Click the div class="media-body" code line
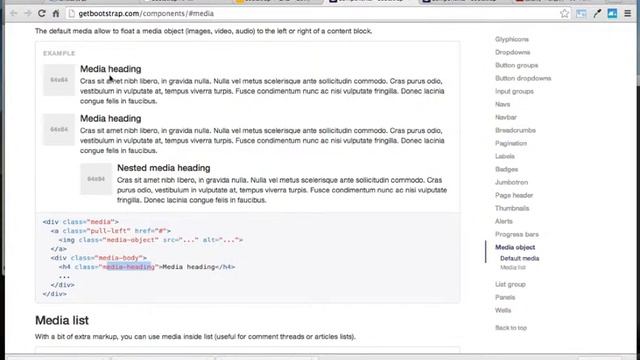 [x=98, y=258]
